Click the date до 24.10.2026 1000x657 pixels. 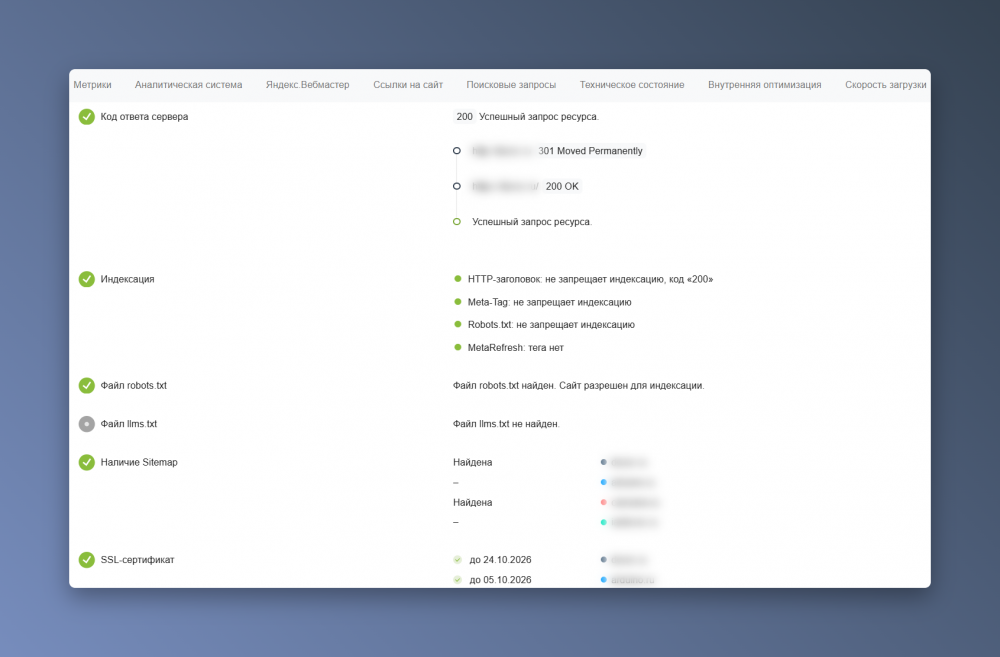pos(500,559)
